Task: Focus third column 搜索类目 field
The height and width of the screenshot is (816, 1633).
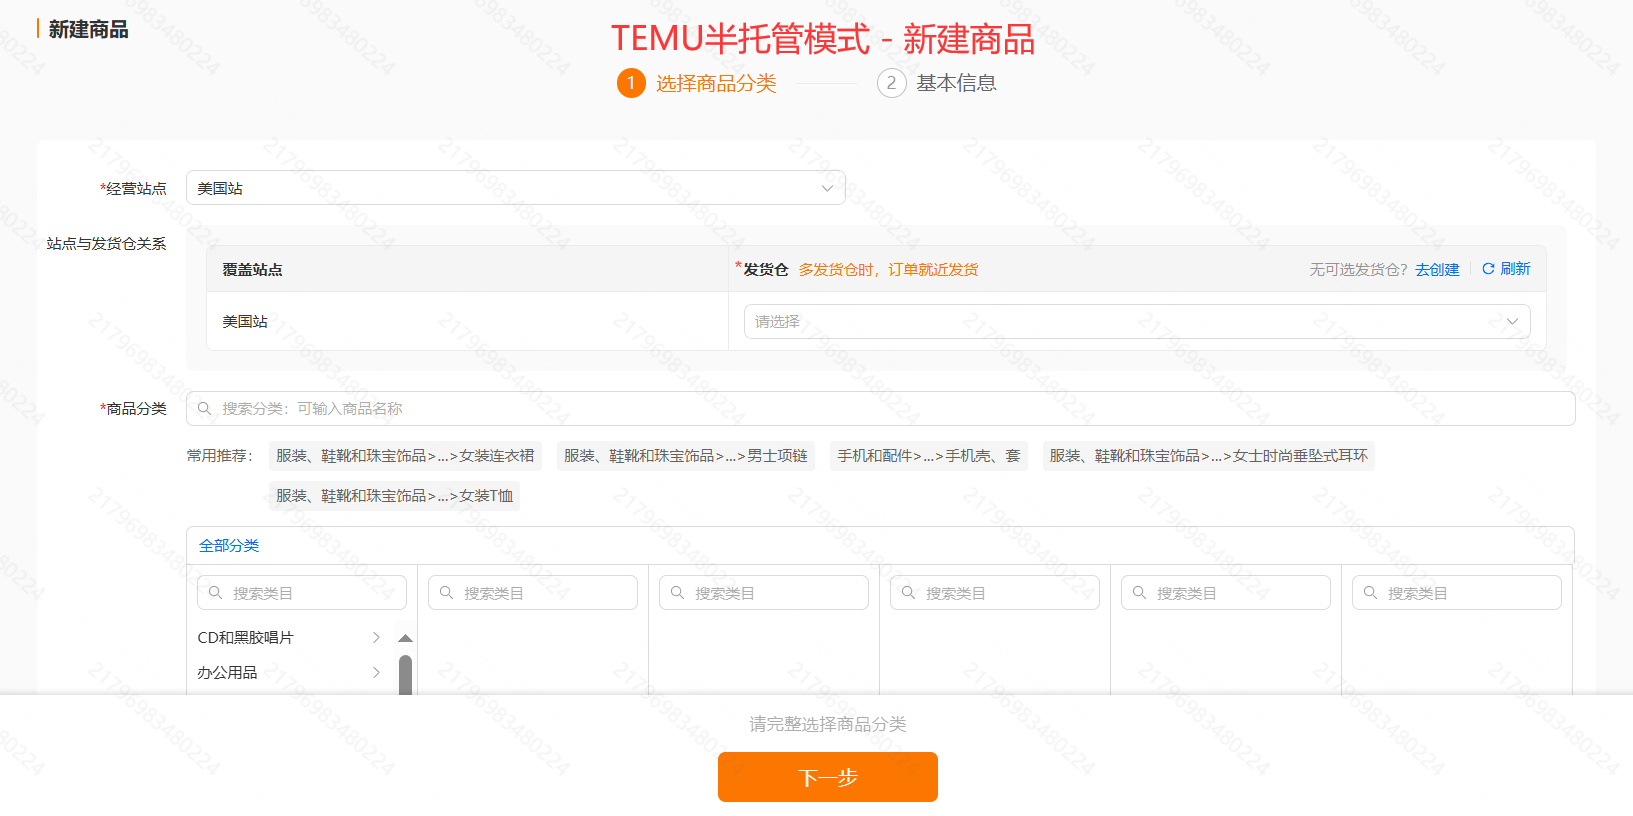Action: (x=764, y=593)
